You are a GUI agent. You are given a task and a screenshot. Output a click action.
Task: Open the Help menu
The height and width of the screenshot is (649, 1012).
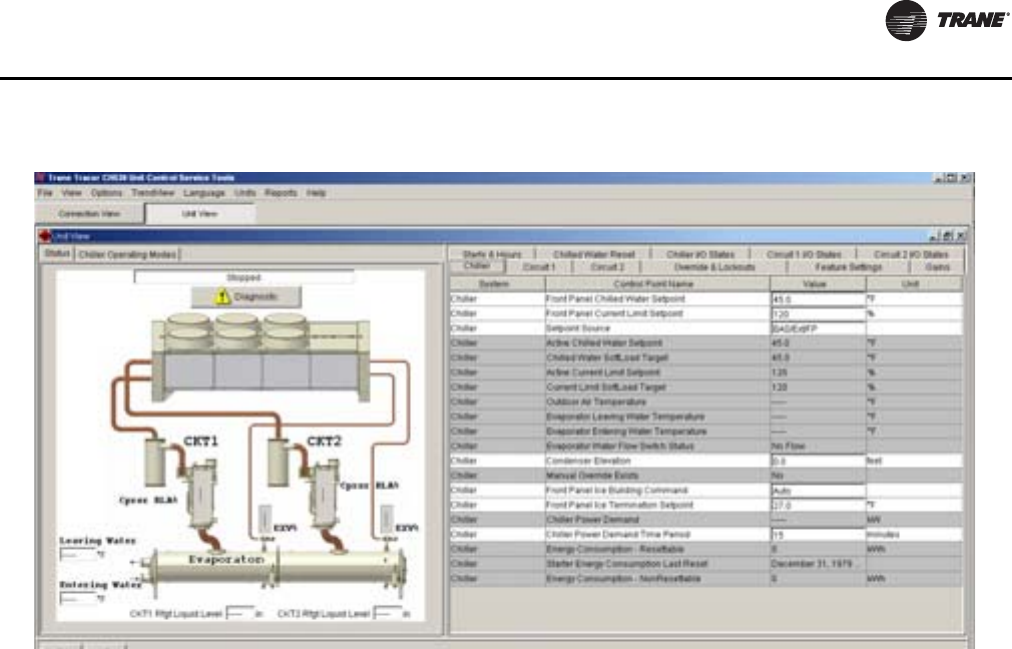click(316, 193)
